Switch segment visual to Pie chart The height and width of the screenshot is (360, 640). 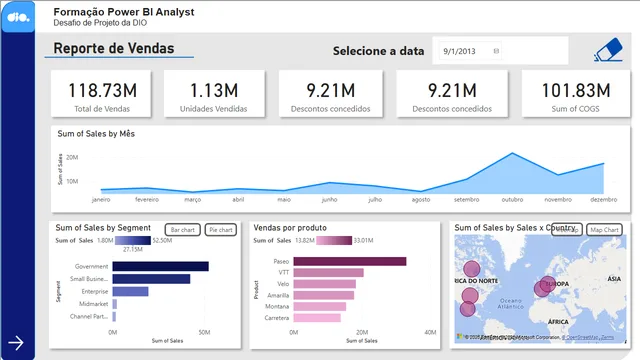(220, 230)
